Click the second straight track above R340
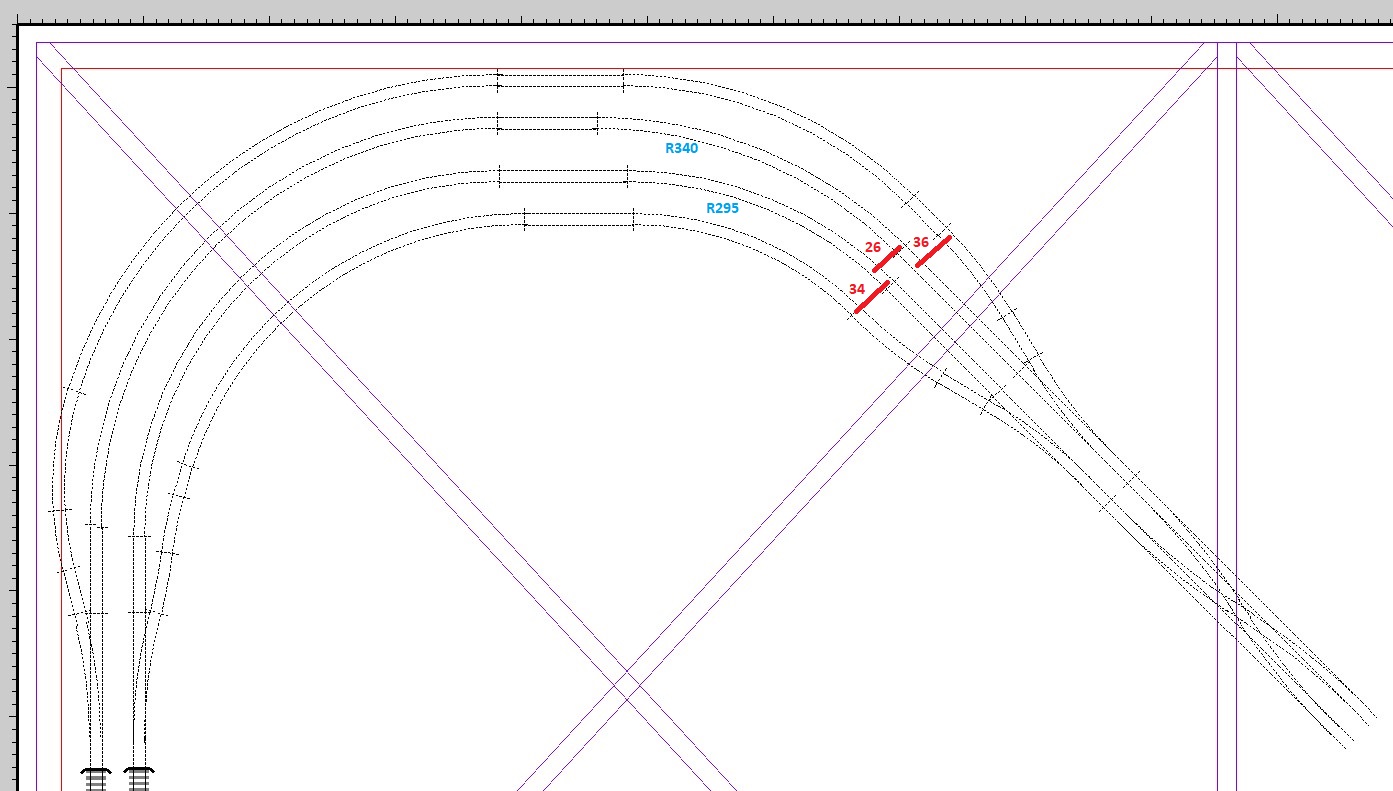Screen dimensions: 1393x791 pyautogui.click(x=547, y=123)
